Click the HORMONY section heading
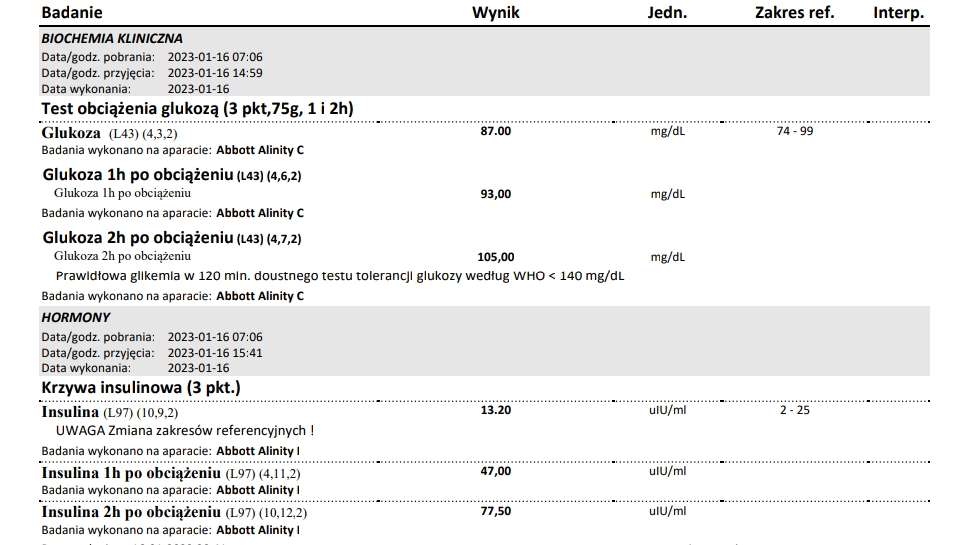 point(76,317)
